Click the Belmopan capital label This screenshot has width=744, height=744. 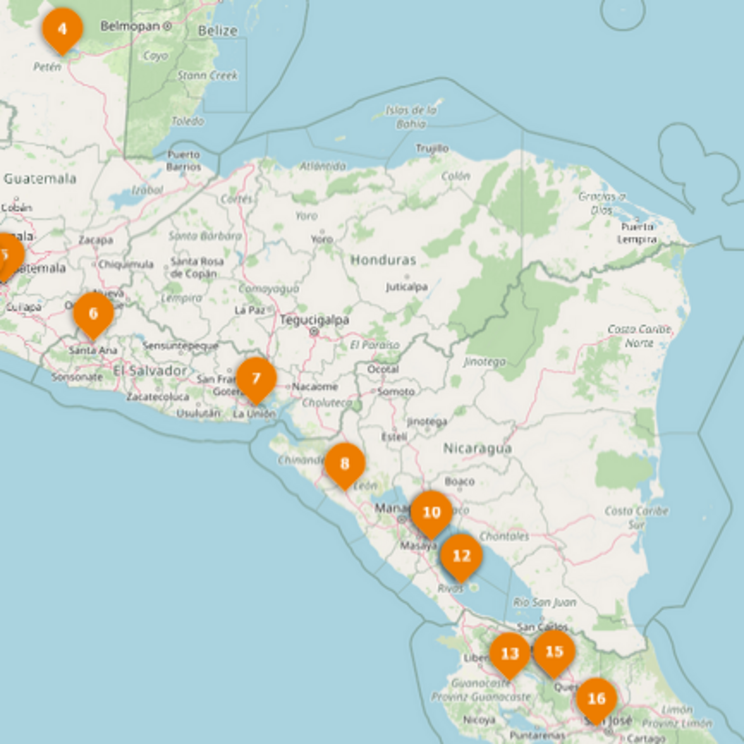tap(130, 26)
